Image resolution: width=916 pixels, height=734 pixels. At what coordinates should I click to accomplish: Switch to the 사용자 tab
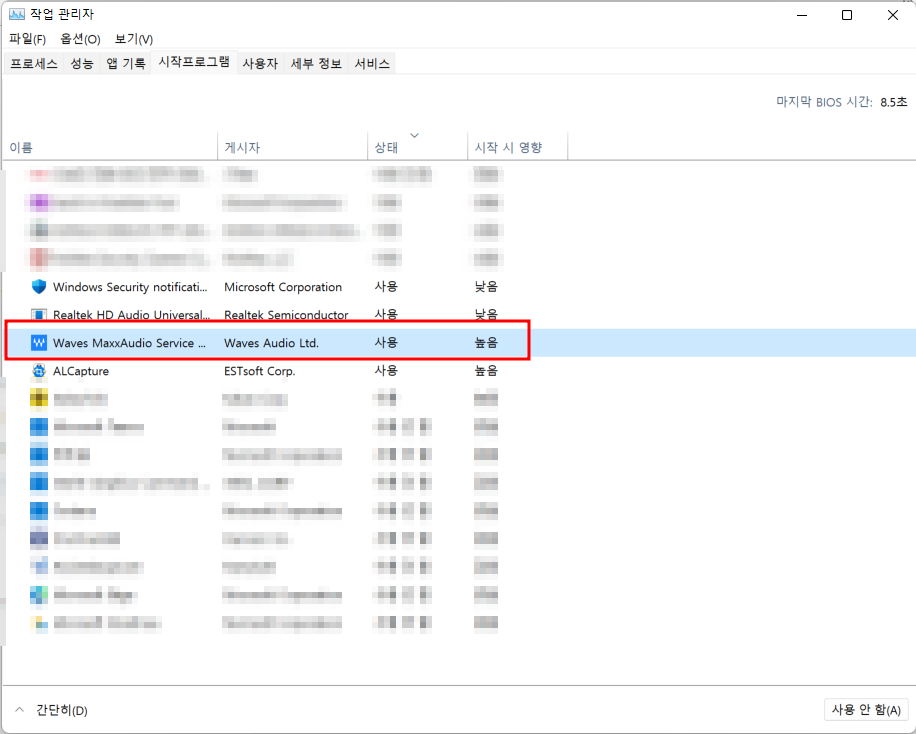(x=260, y=63)
